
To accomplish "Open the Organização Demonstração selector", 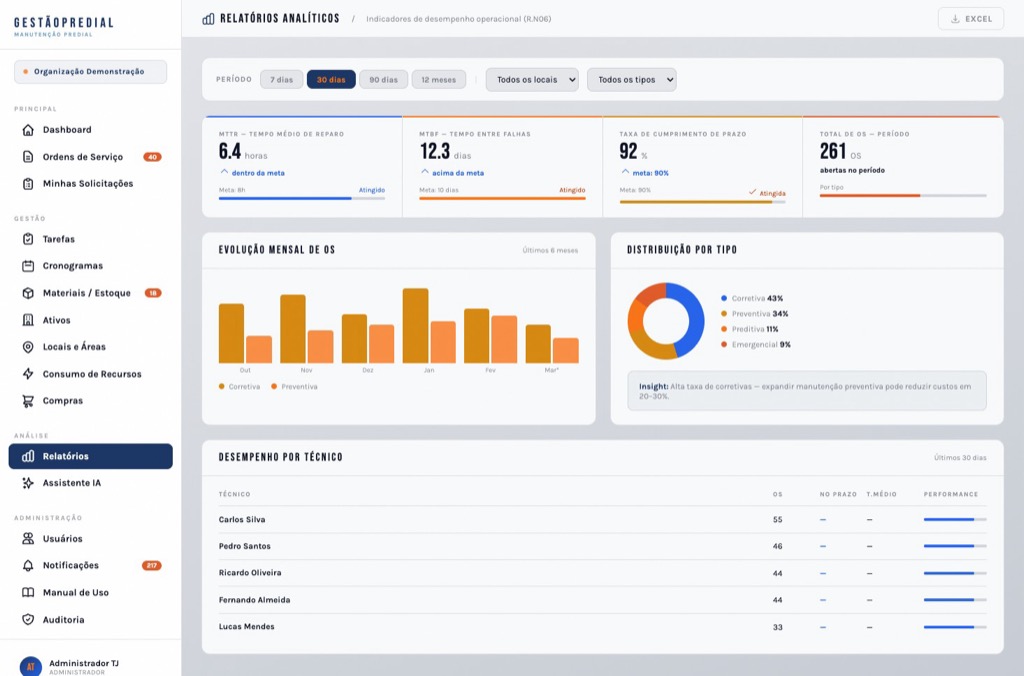I will tap(90, 72).
